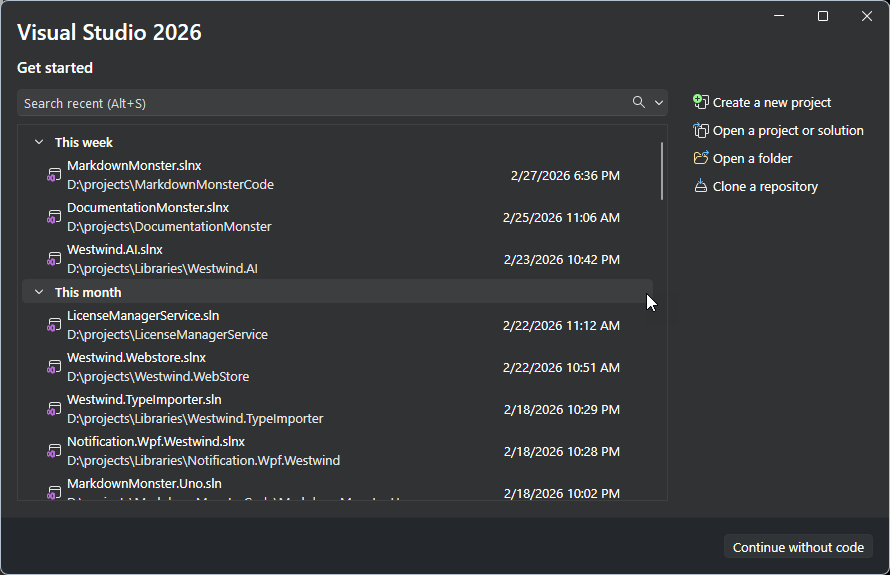Click the date 2/27/2026 6:36 PM
The width and height of the screenshot is (890, 575).
pyautogui.click(x=565, y=175)
